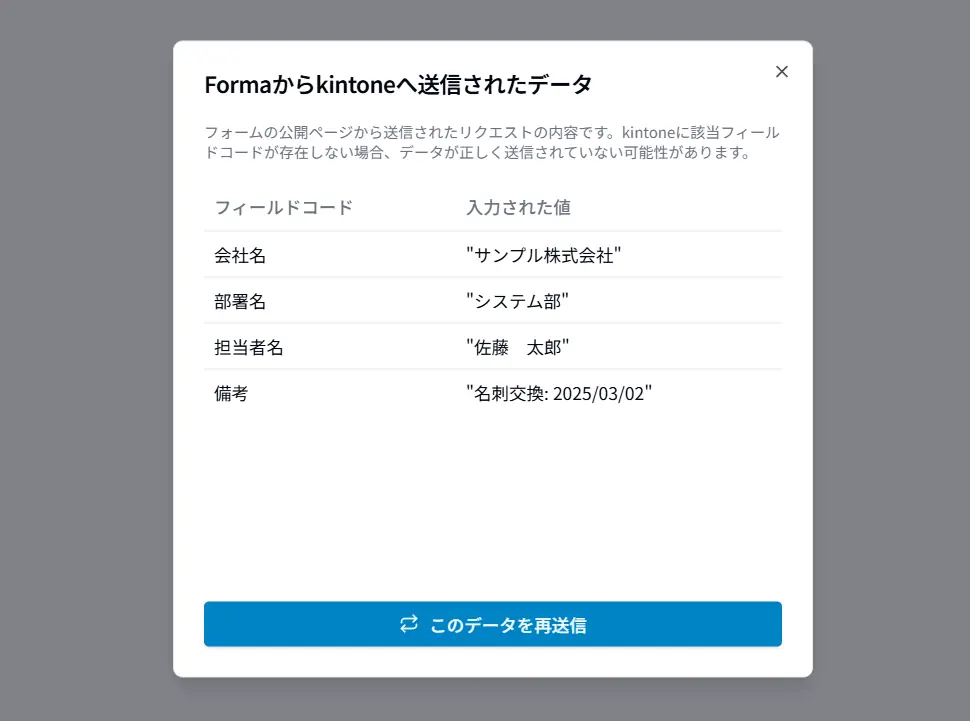Click the resend arrows icon on the blue button
Image resolution: width=970 pixels, height=721 pixels.
pyautogui.click(x=408, y=624)
